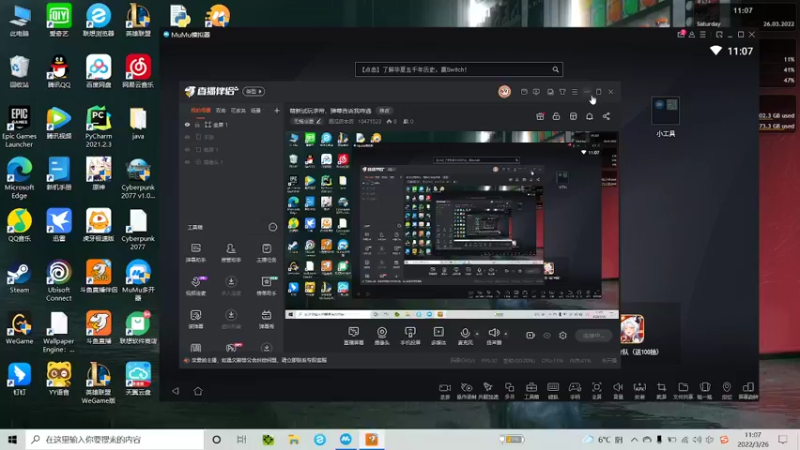Viewport: 800px width, 450px height.
Task: Rotate MuMu screen with 屏幕旋转
Action: click(748, 390)
